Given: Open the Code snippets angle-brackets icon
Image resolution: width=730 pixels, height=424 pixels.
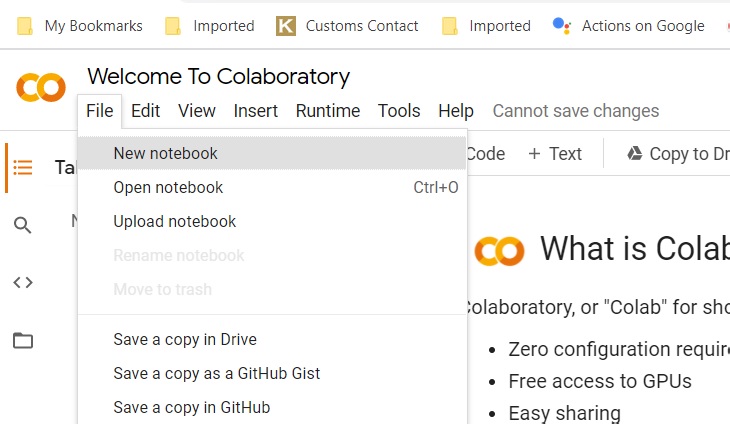Looking at the screenshot, I should point(22,283).
